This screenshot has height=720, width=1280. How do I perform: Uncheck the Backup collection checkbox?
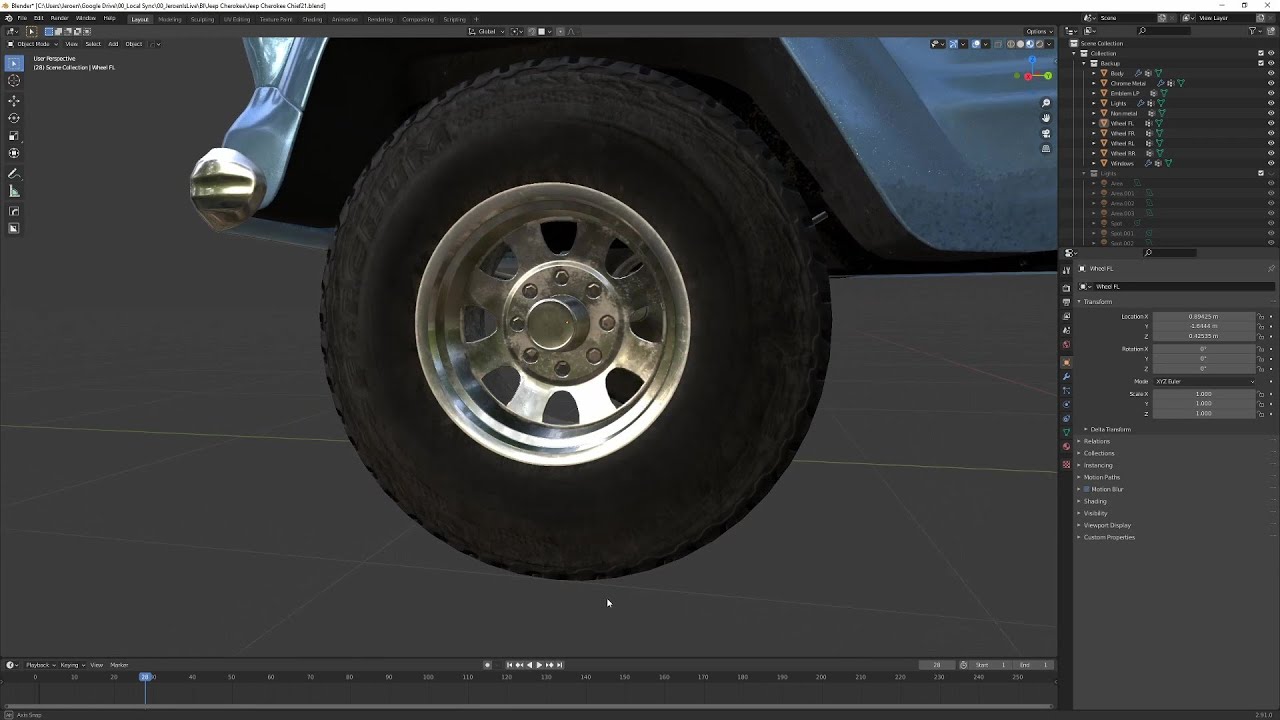1260,63
